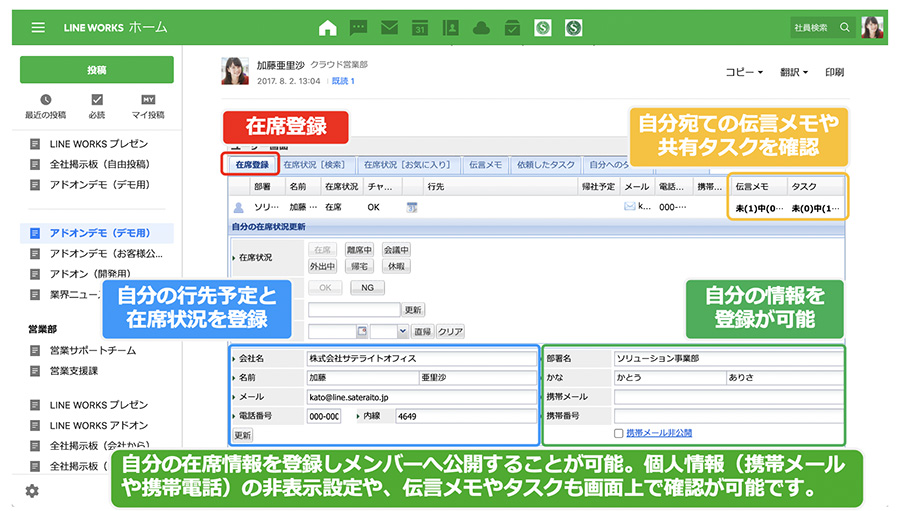The width and height of the screenshot is (900, 511).
Task: Open the user profile avatar in top bar
Action: coord(872,27)
